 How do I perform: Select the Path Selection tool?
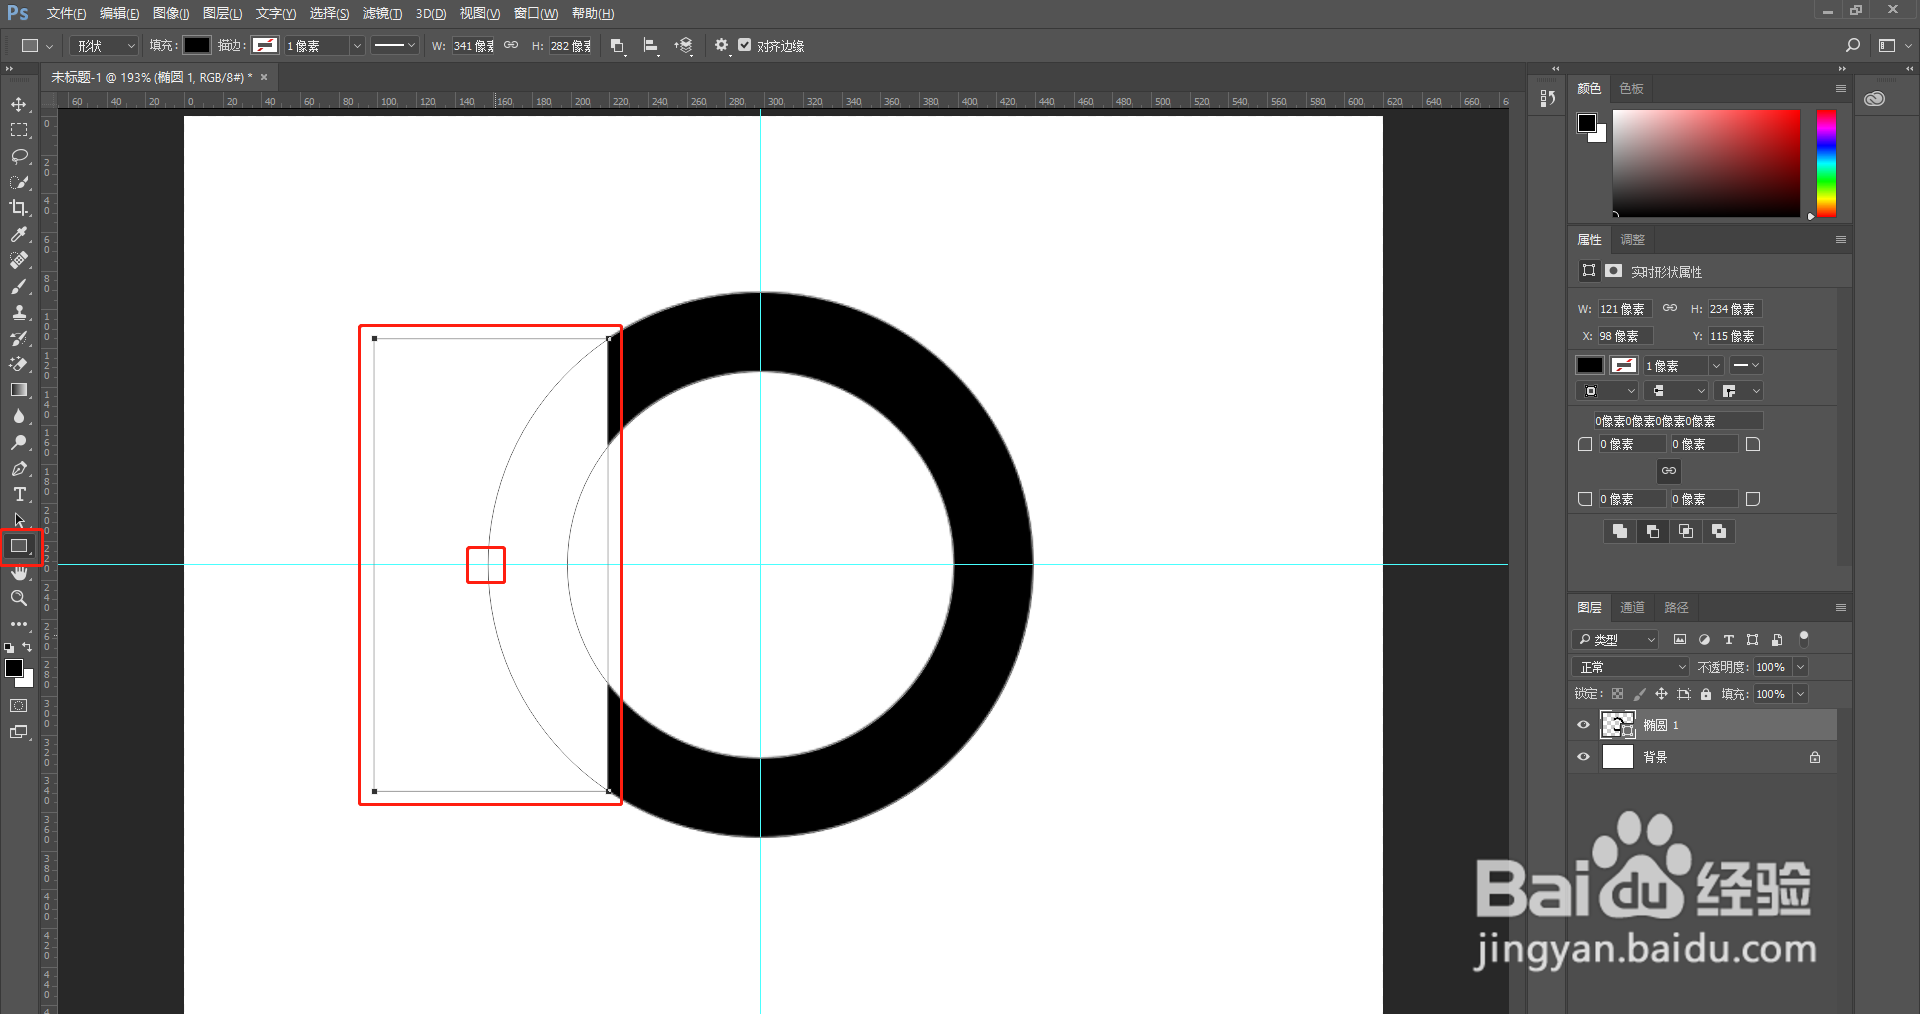pyautogui.click(x=19, y=520)
